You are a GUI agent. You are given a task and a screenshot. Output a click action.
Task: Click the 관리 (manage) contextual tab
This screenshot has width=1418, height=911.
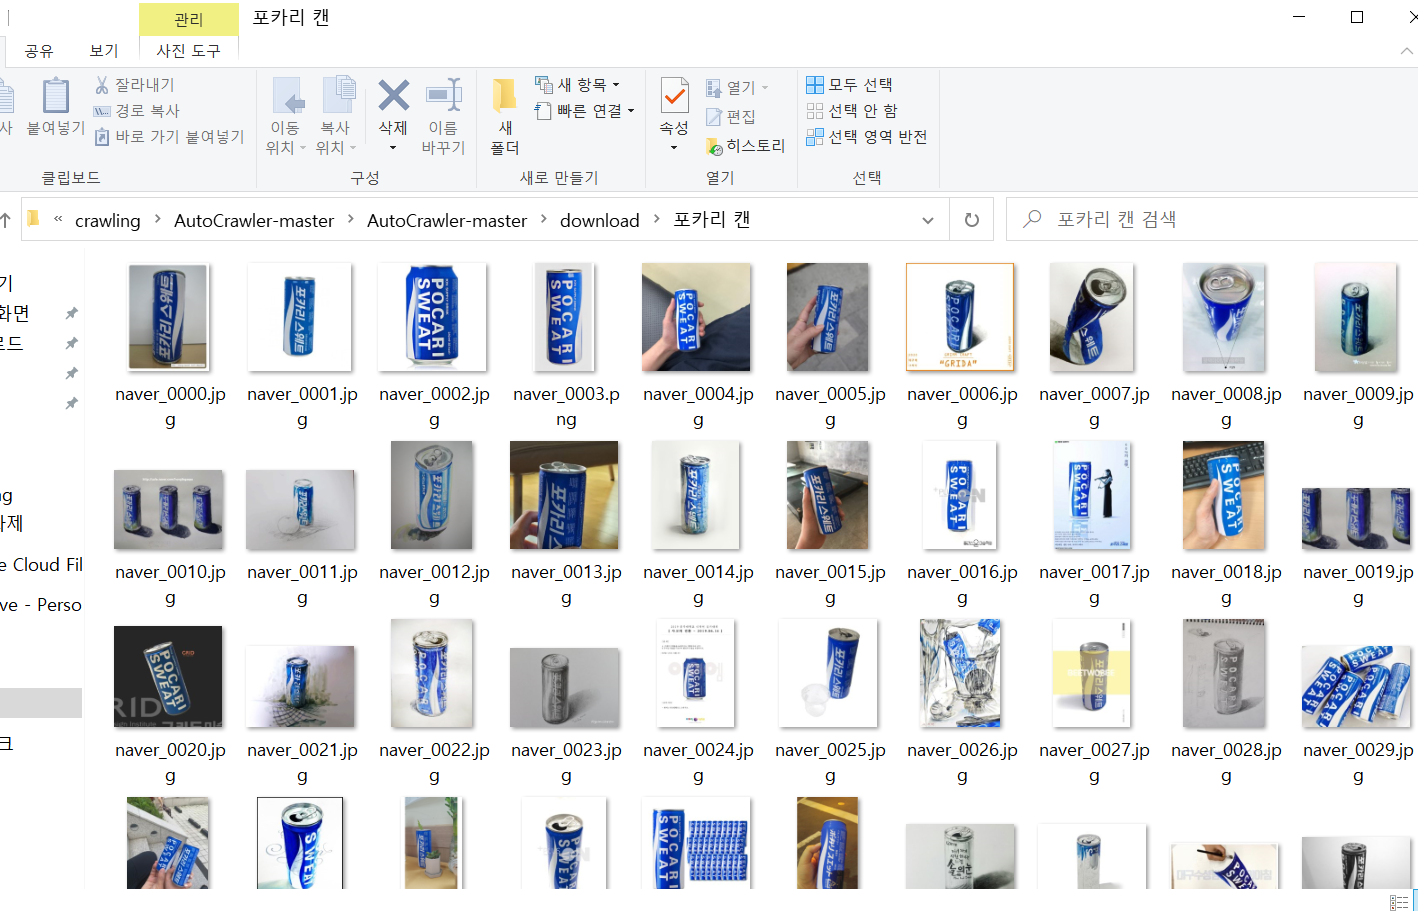pos(188,19)
